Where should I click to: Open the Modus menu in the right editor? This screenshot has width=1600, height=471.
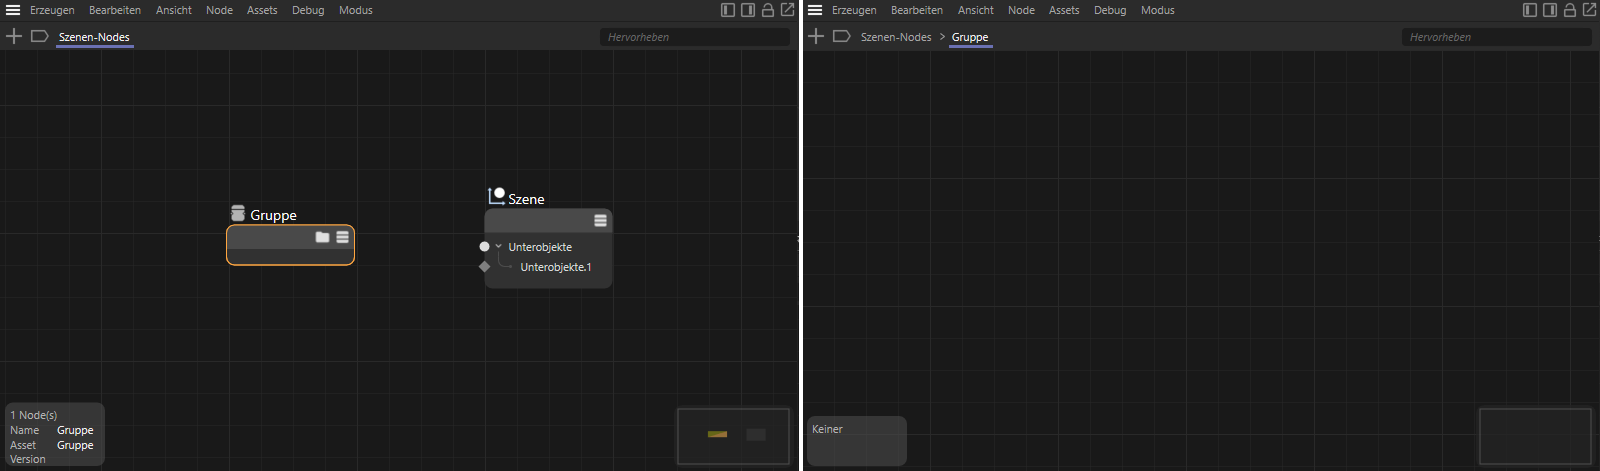(x=1158, y=10)
